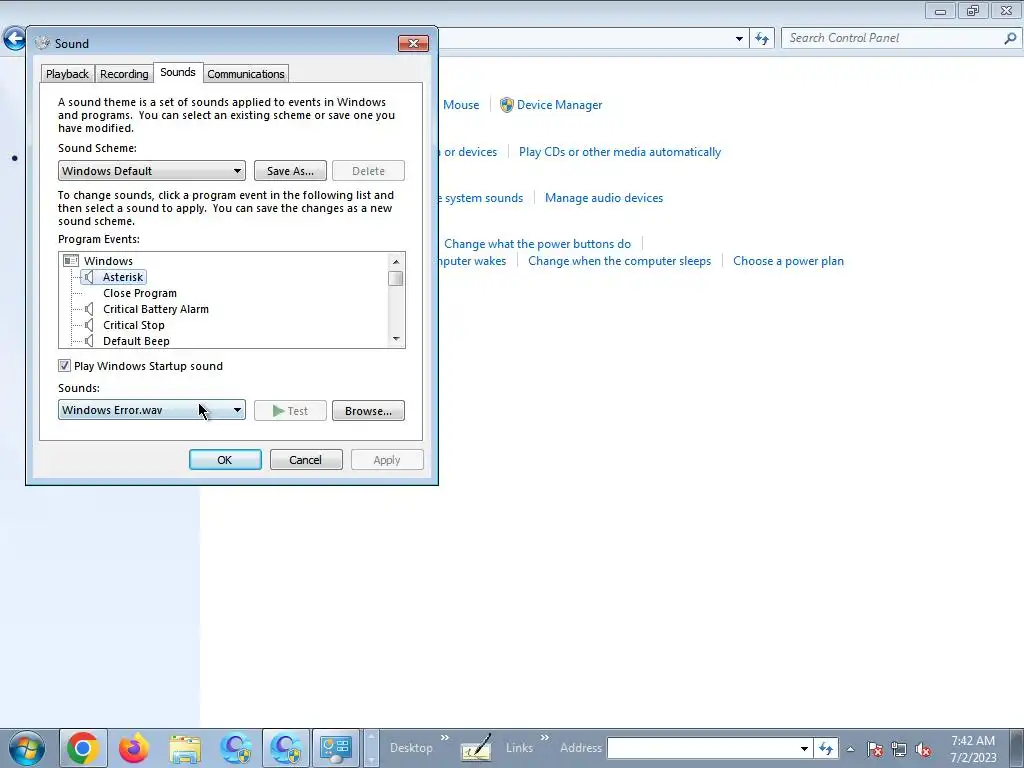Open Manage audio devices link
1024x768 pixels.
(604, 198)
